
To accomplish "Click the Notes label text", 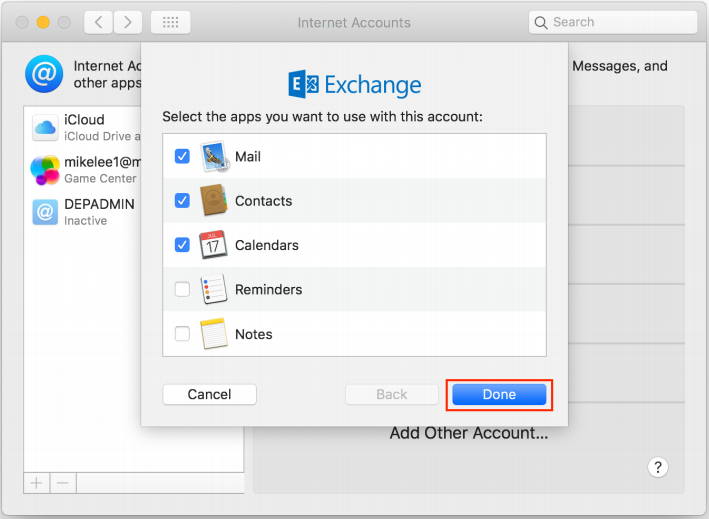I will [254, 334].
